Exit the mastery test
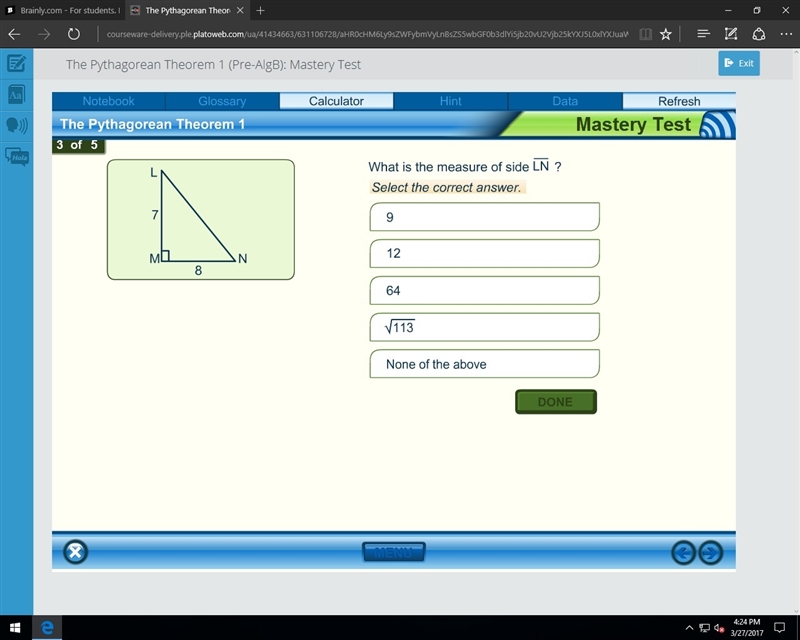 coord(739,63)
